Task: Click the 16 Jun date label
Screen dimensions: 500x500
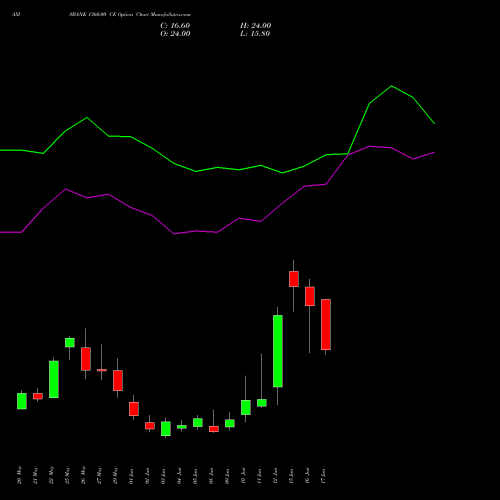Action: tap(307, 476)
